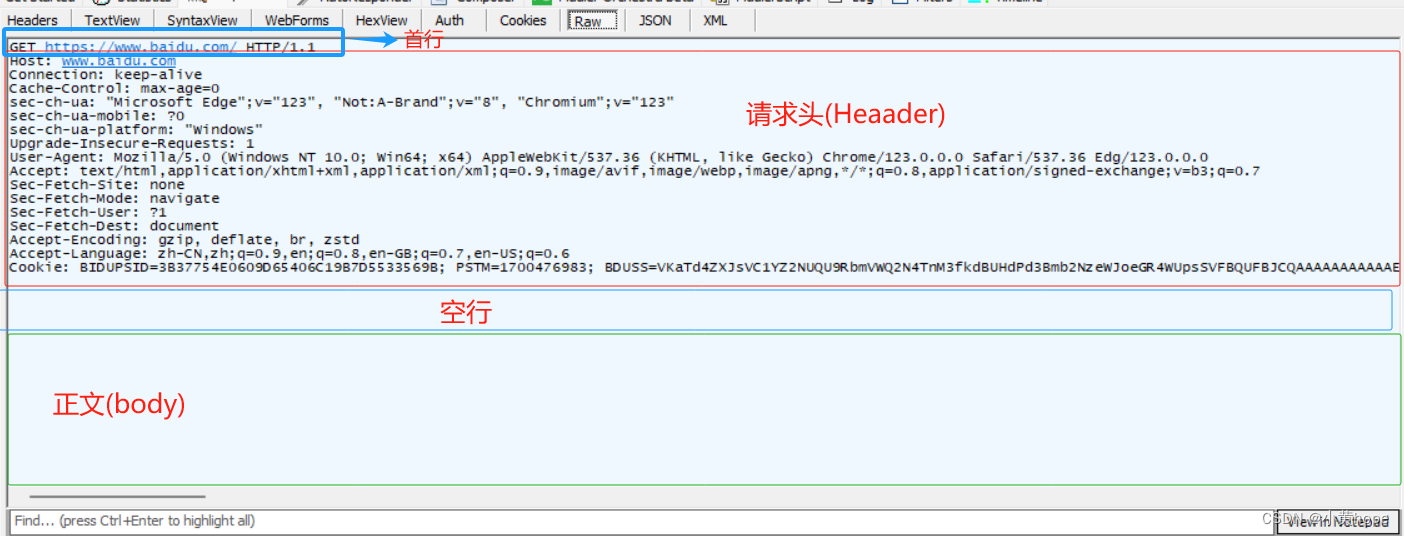Open the XML tab
Viewport: 1404px width, 536px height.
tap(715, 20)
